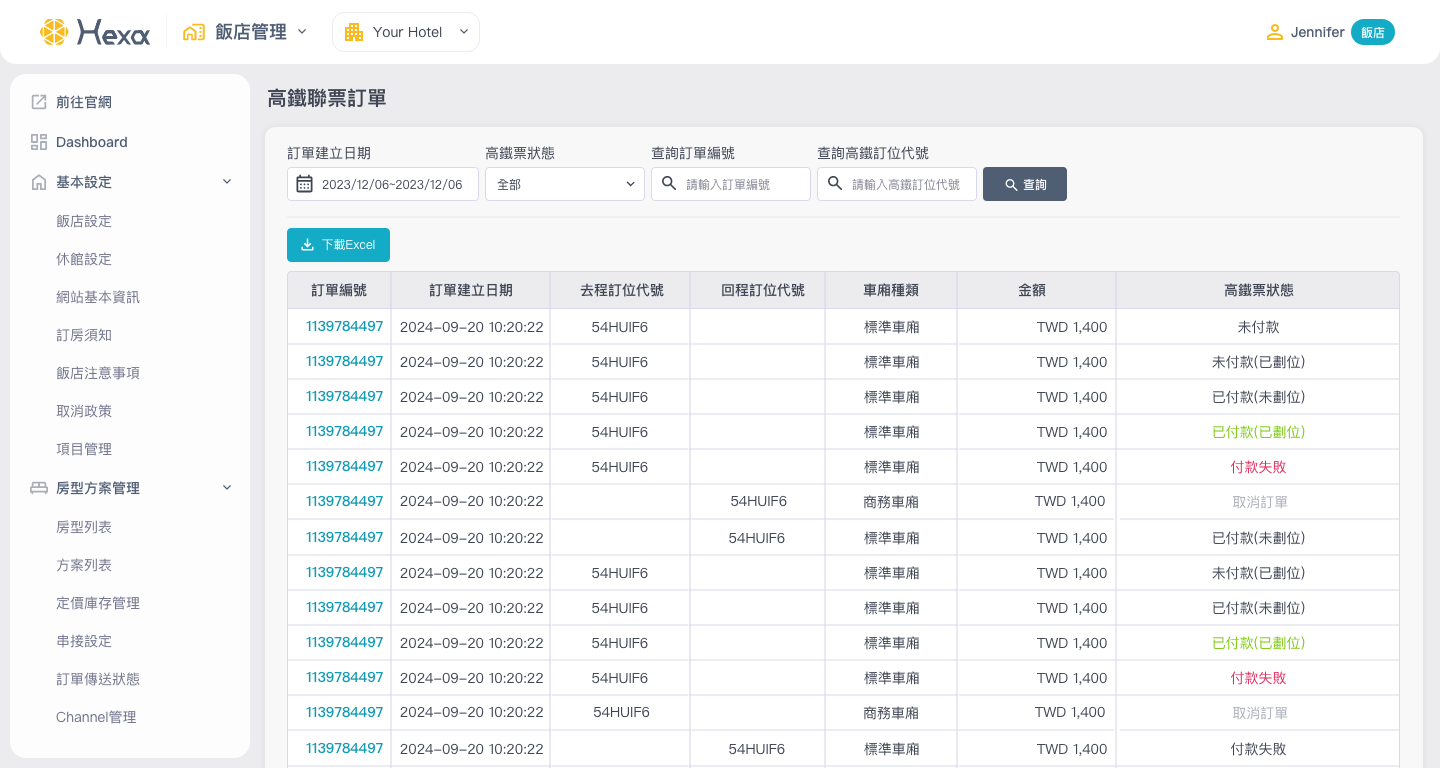Image resolution: width=1440 pixels, height=768 pixels.
Task: Collapse the 基本設定 section chevron
Action: pyautogui.click(x=227, y=182)
